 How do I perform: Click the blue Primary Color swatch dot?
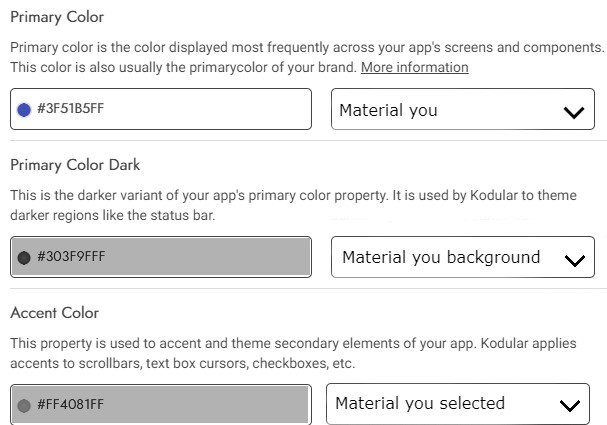click(x=24, y=110)
